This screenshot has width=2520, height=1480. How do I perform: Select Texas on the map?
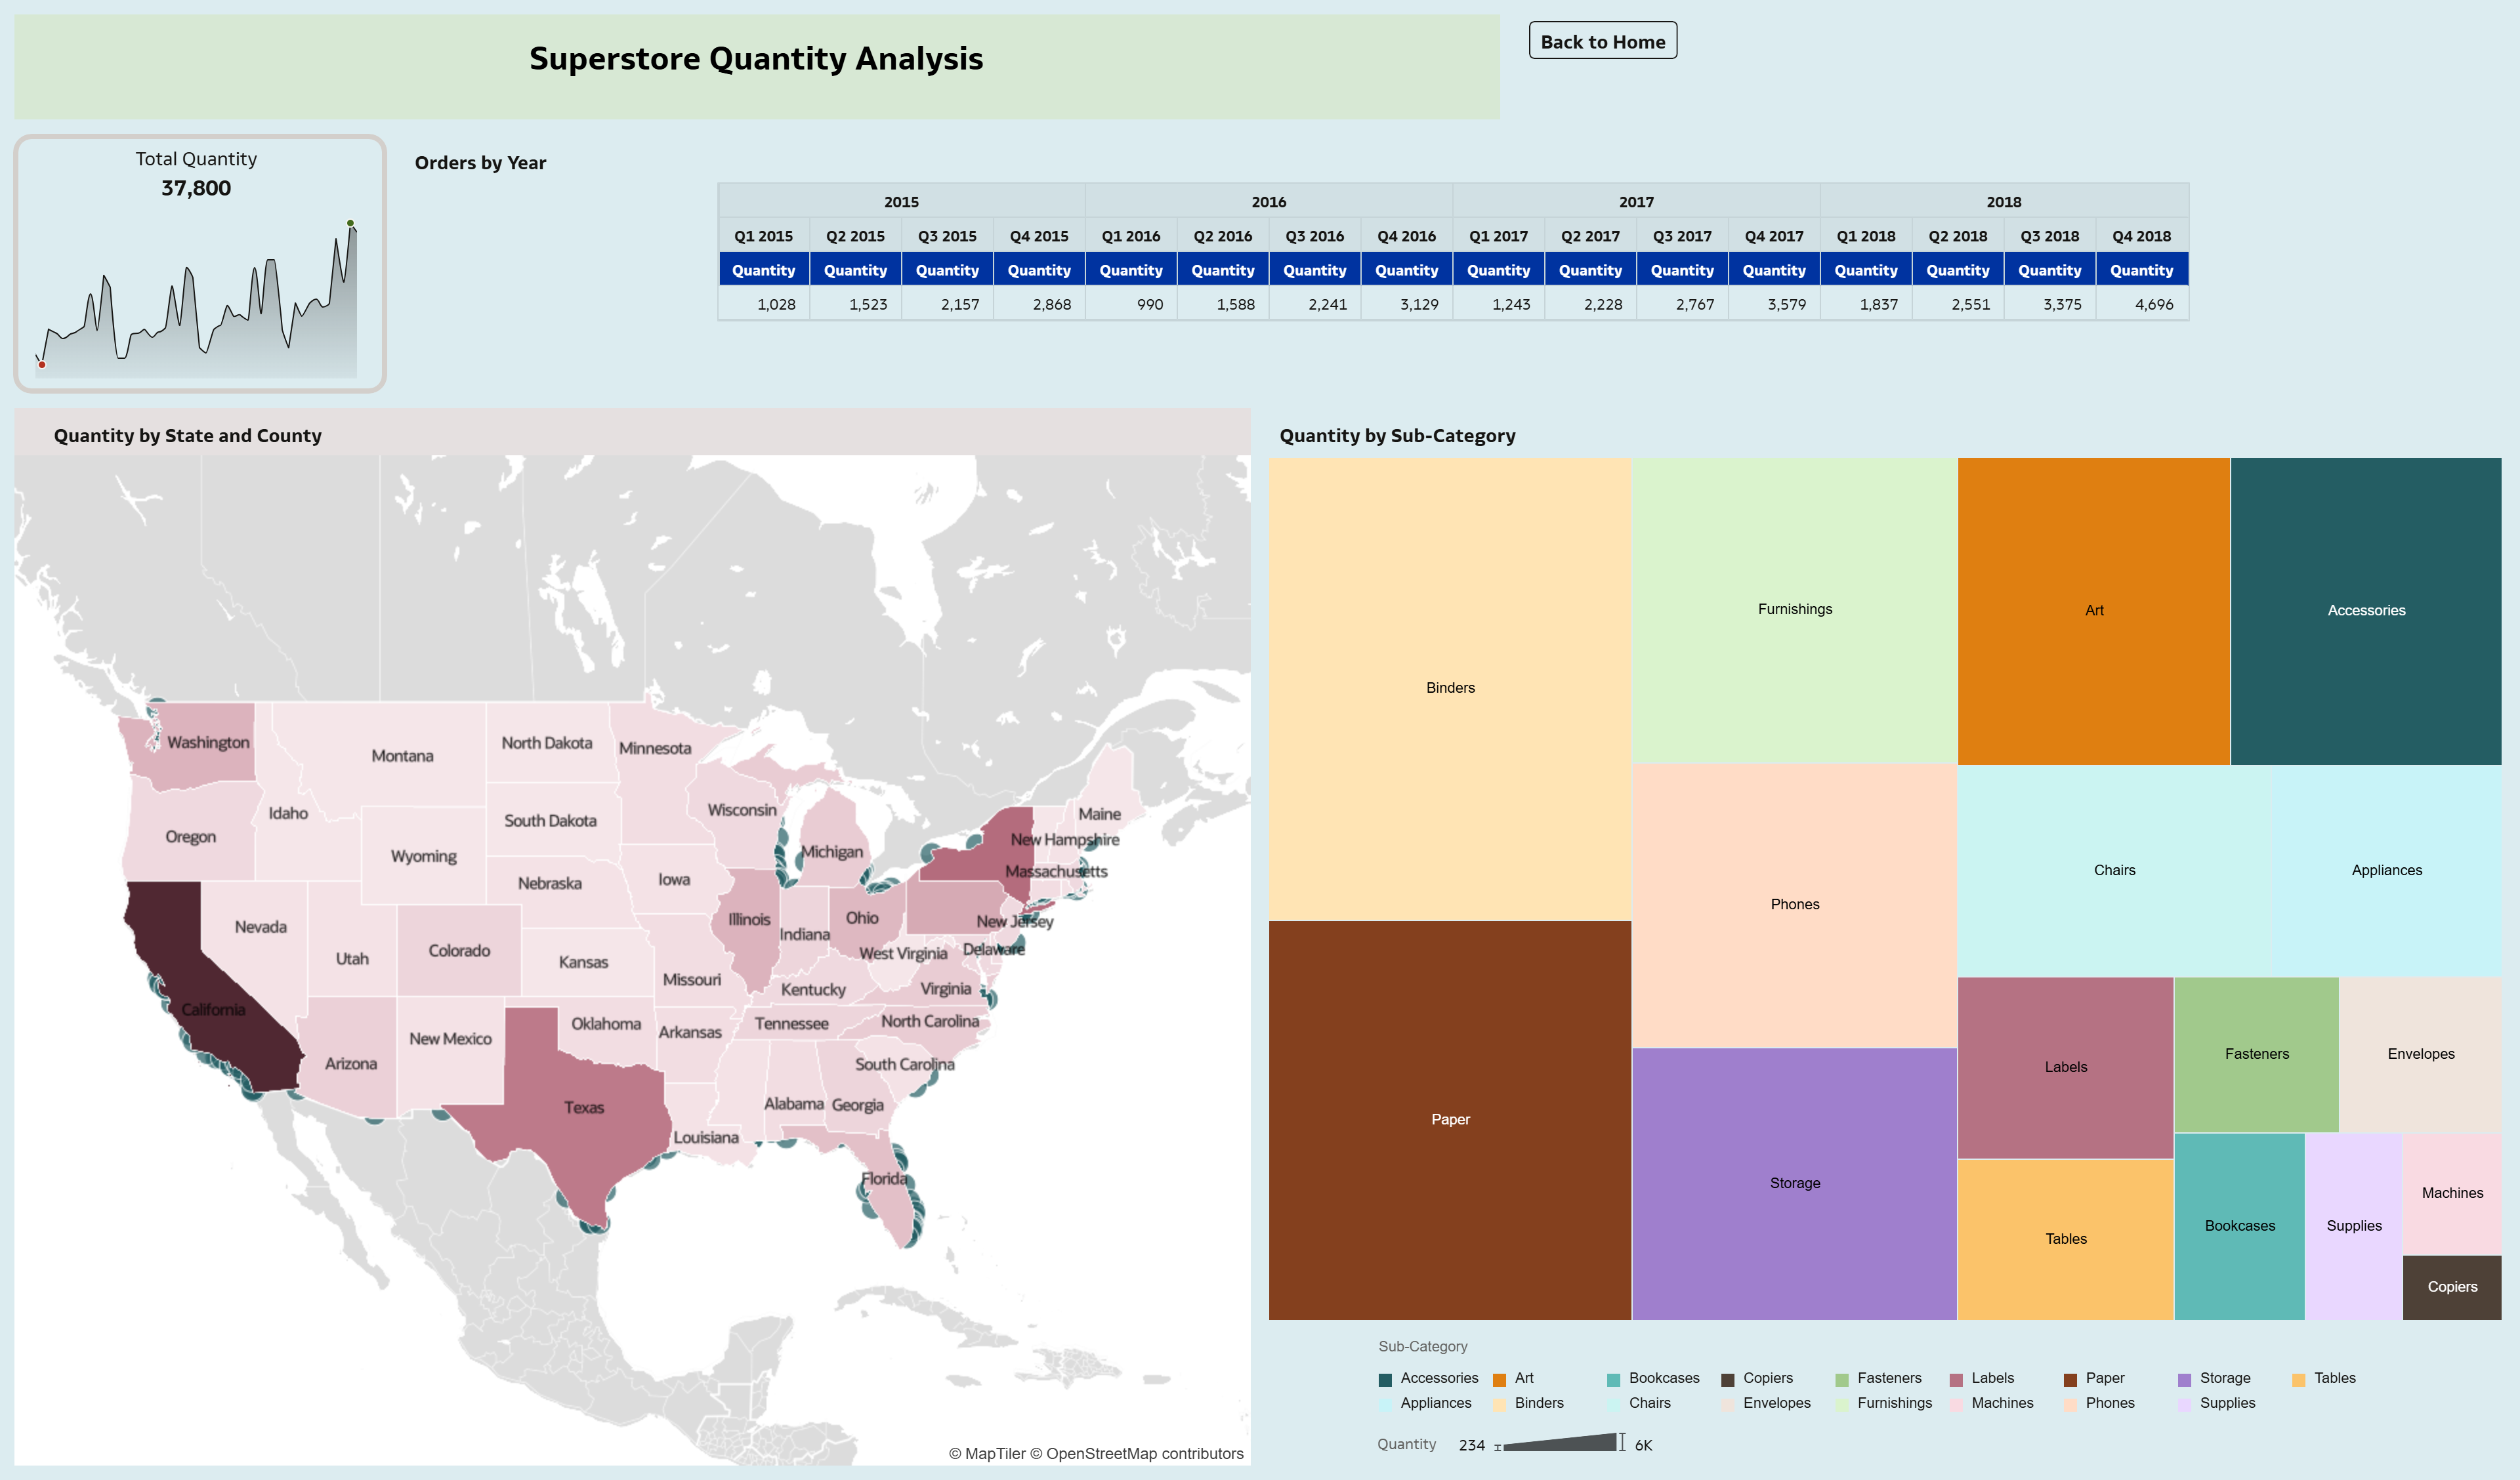tap(585, 1107)
